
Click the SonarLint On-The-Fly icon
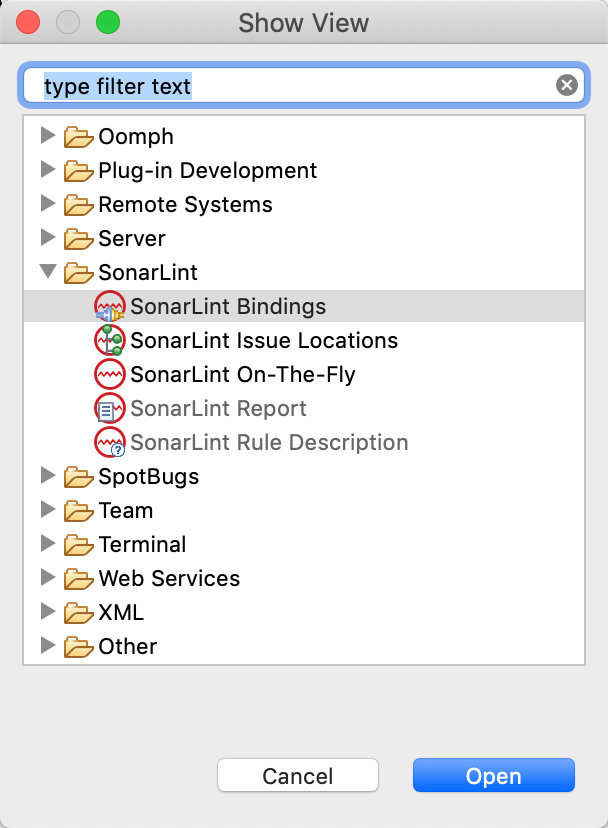tap(109, 375)
